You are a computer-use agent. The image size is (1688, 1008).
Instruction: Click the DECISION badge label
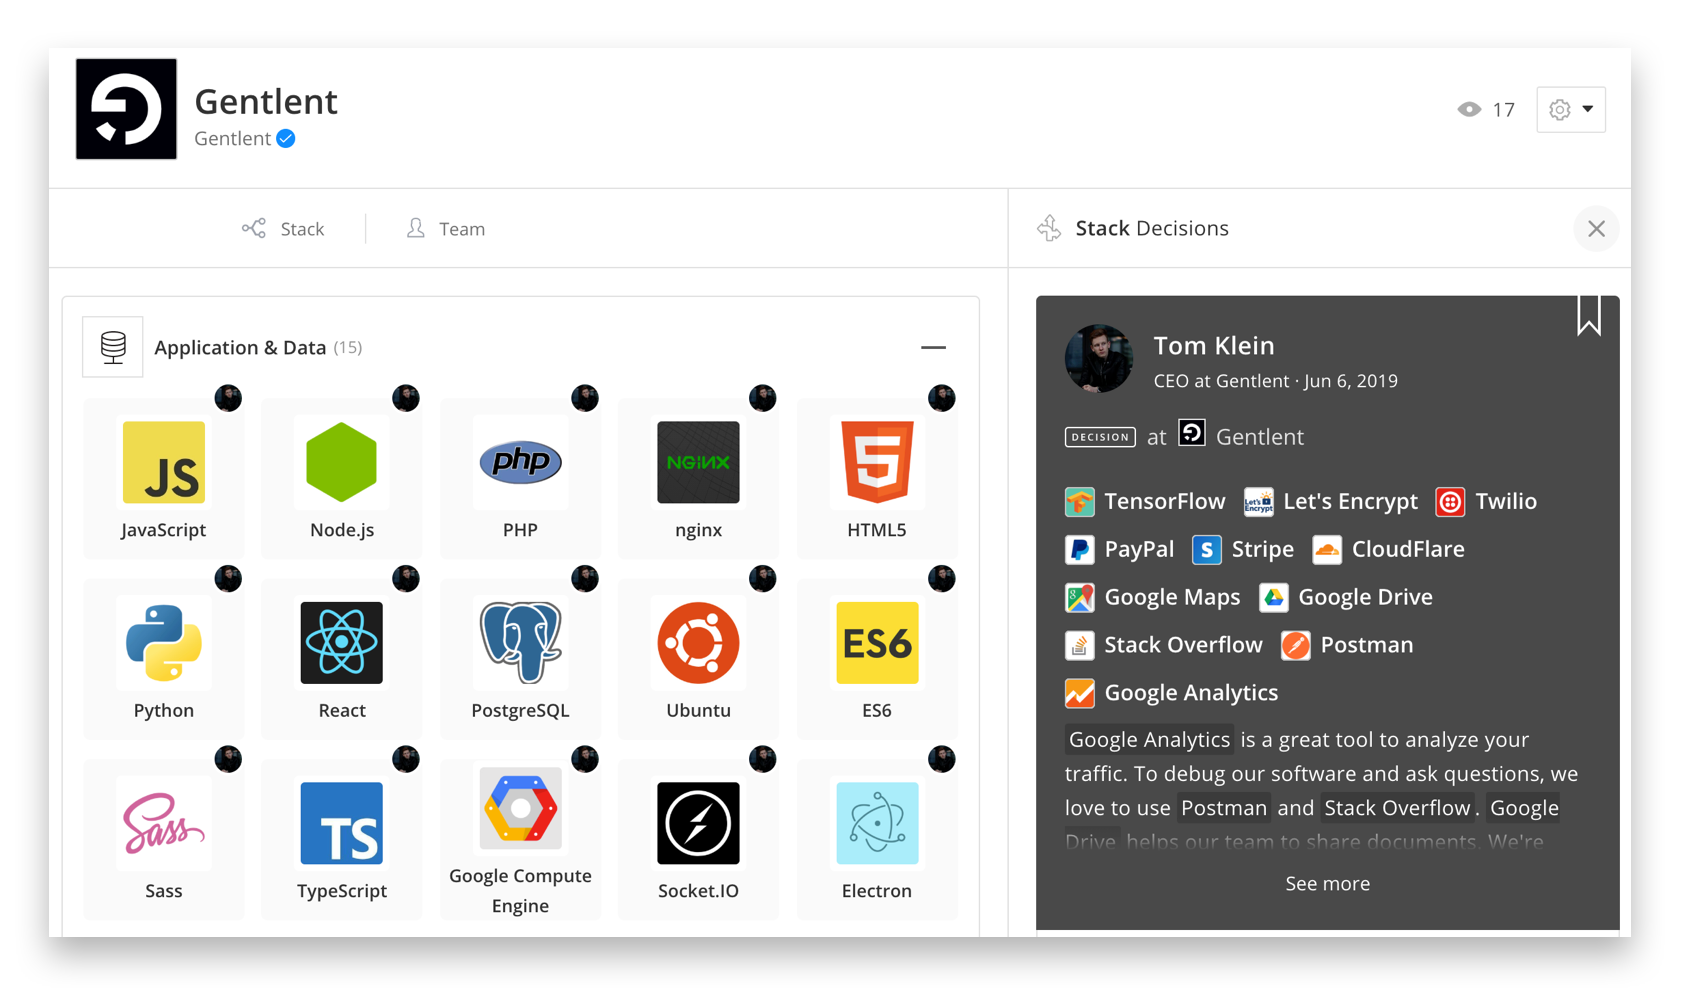point(1100,437)
